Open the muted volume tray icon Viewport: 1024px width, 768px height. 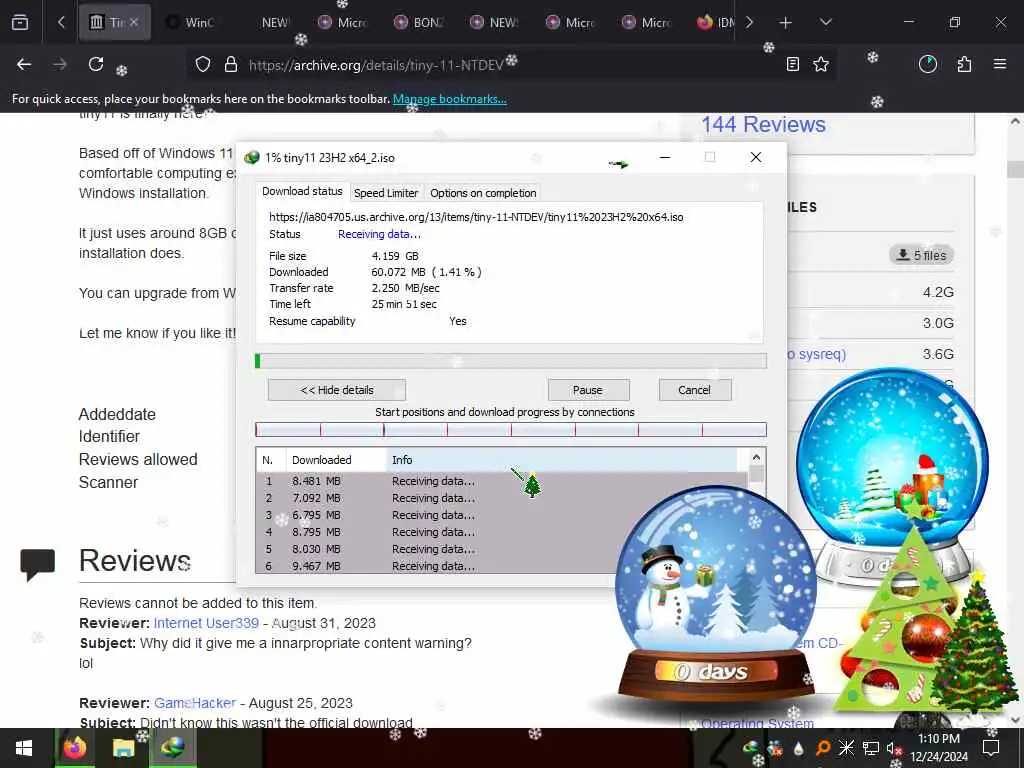point(894,748)
